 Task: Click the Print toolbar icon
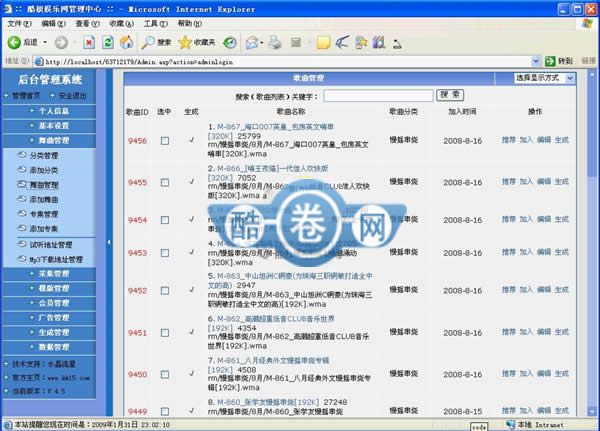point(275,42)
